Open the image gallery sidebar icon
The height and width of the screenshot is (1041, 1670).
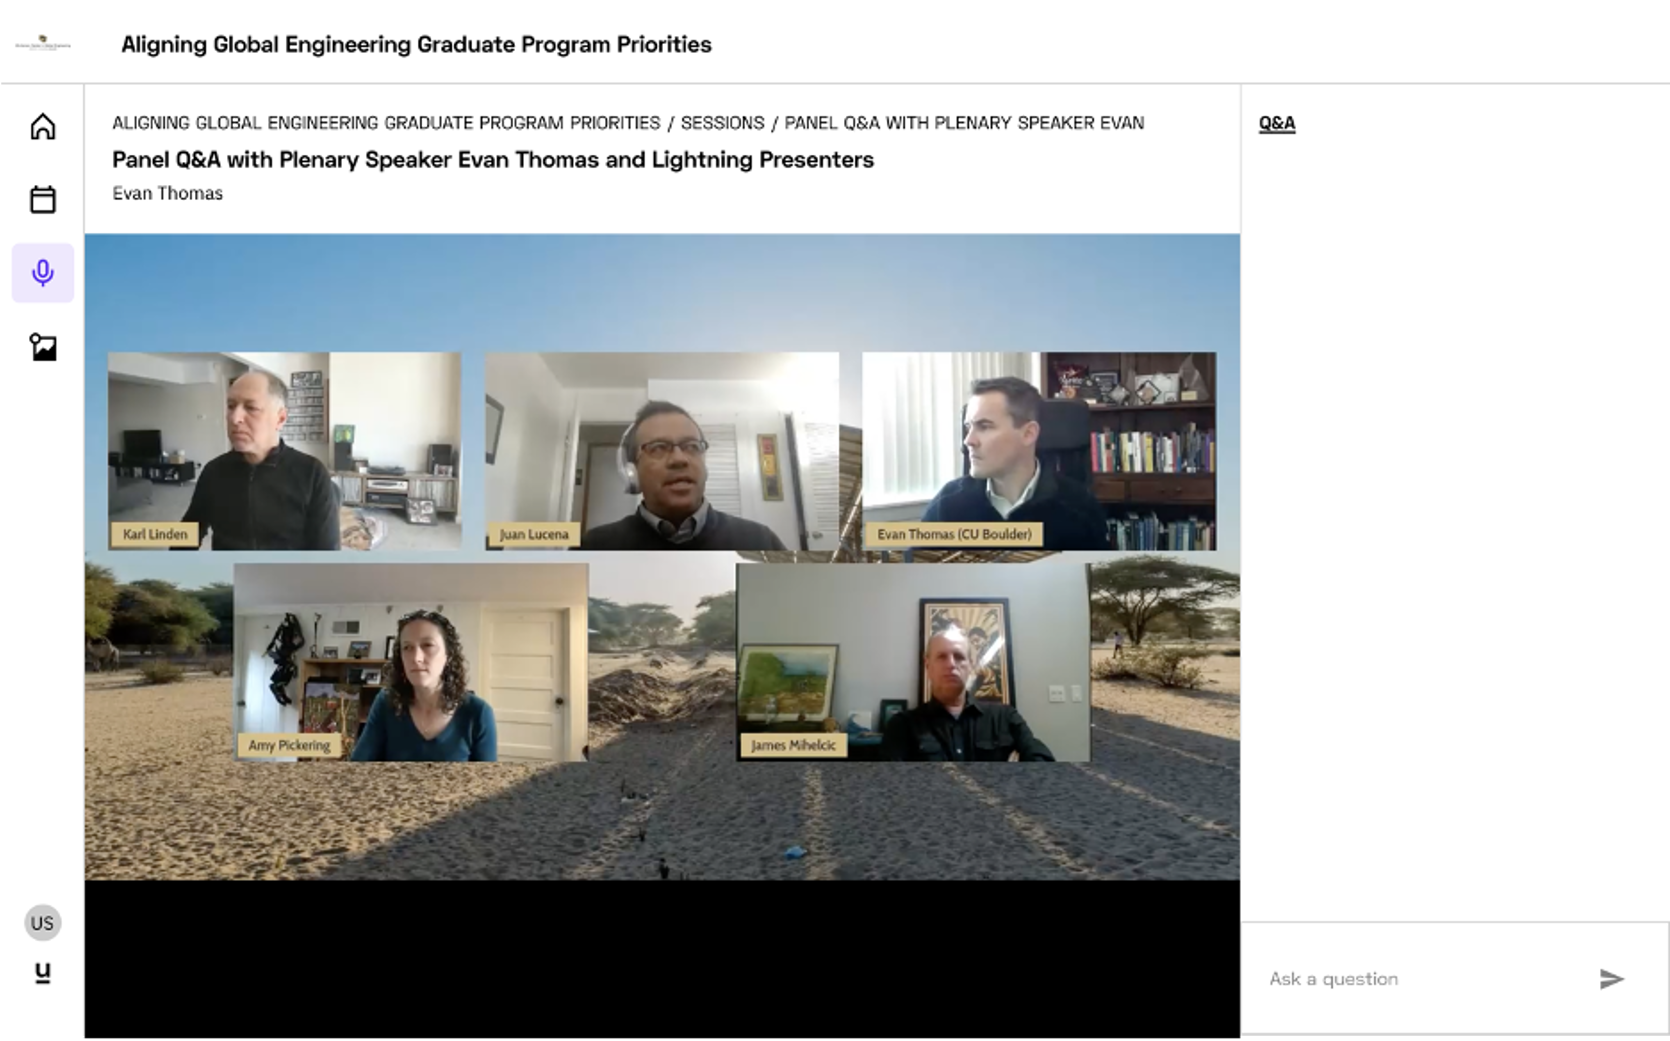point(43,347)
